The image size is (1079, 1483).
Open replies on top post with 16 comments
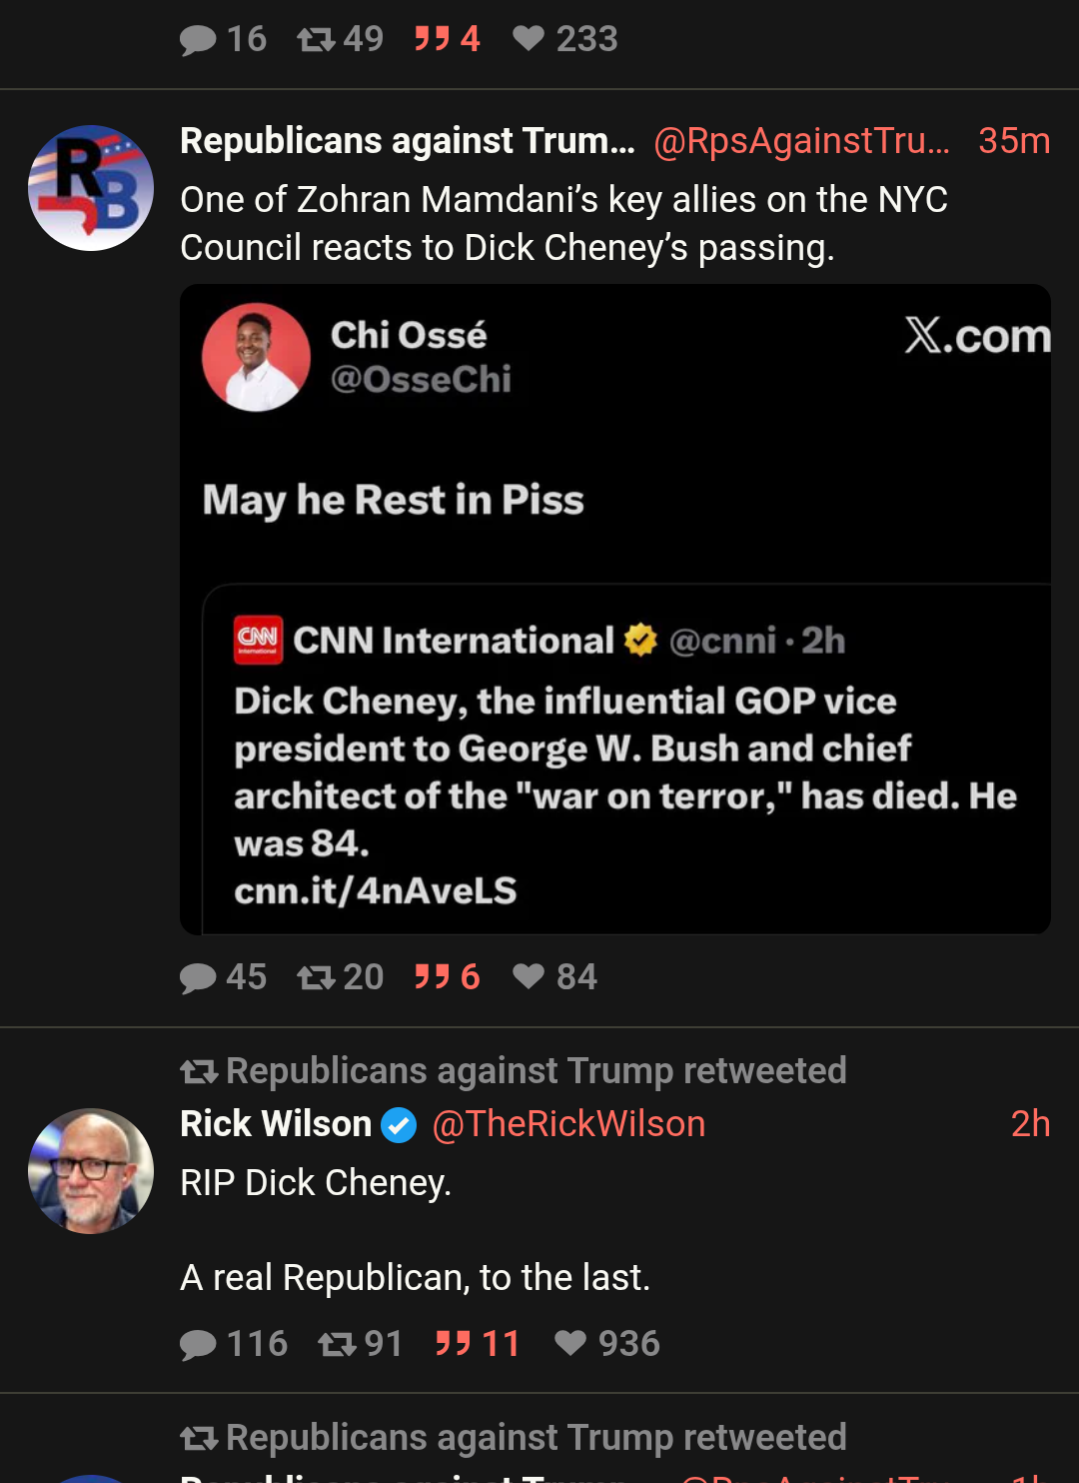click(198, 39)
